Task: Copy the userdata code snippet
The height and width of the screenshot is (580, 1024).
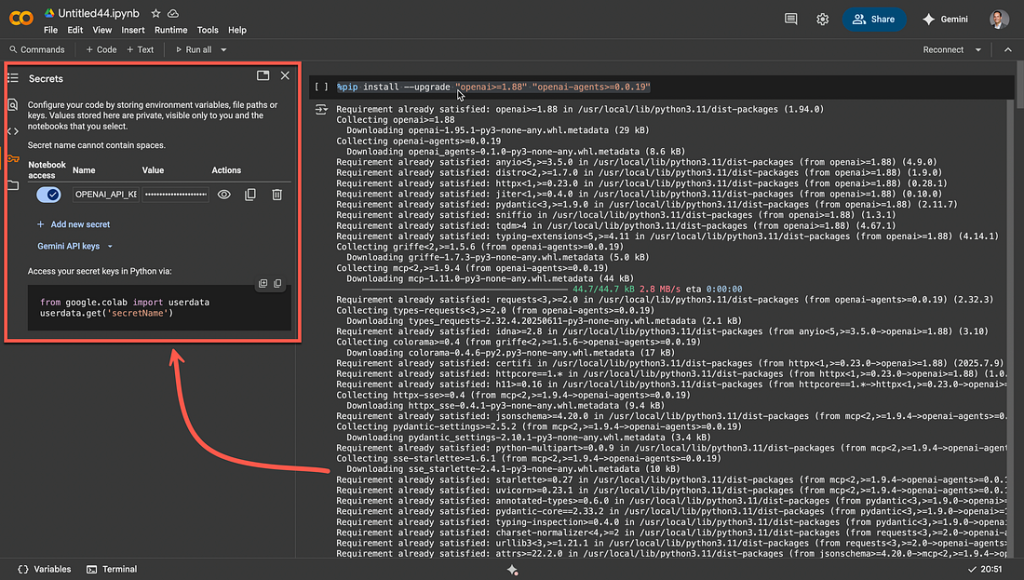Action: point(278,283)
